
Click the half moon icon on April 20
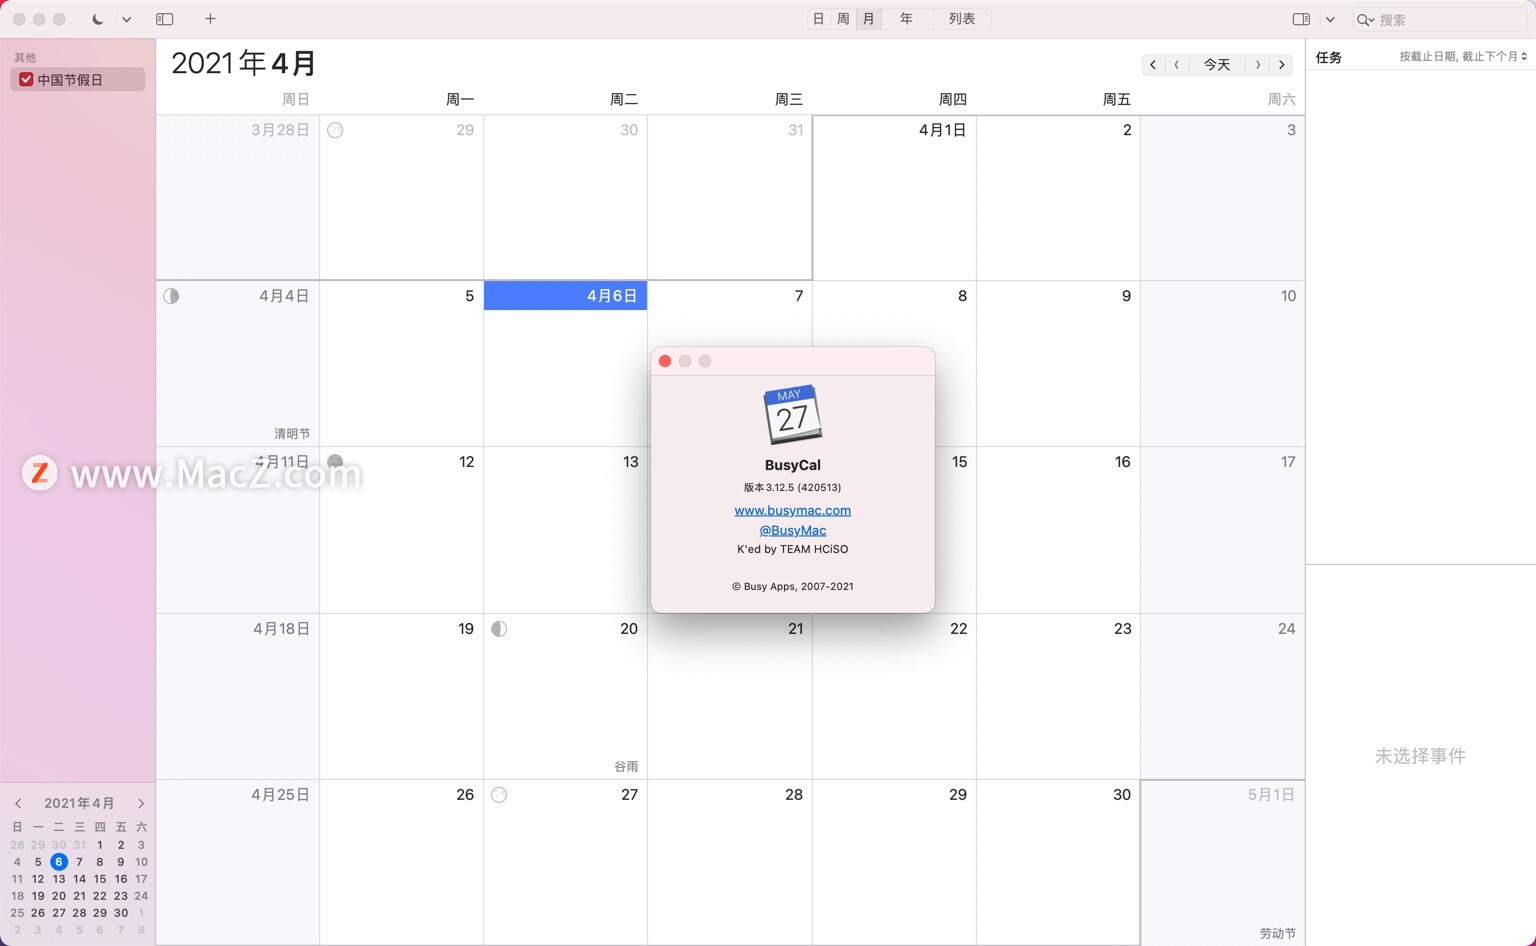pos(499,629)
